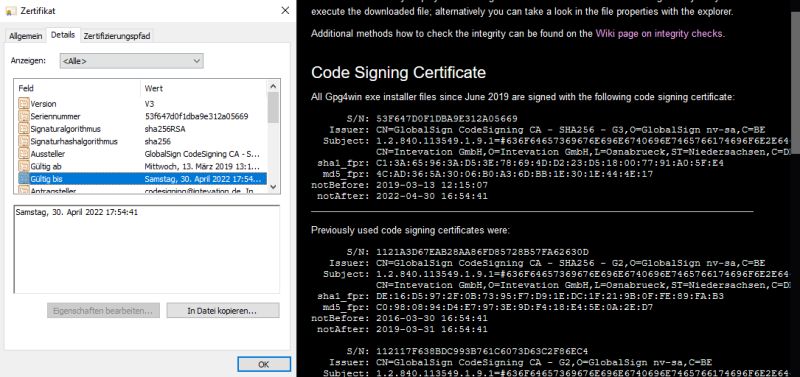This screenshot has height=377, width=800.
Task: Select the Seriennummer row value 53f647d0f1dba9e312a05669
Action: coord(196,116)
